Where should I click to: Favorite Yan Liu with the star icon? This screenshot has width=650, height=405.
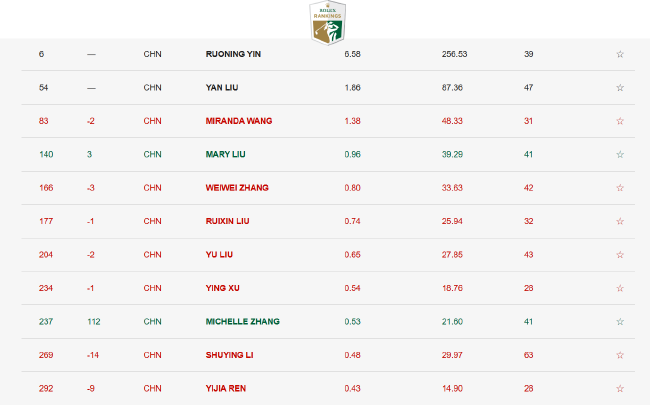point(620,88)
